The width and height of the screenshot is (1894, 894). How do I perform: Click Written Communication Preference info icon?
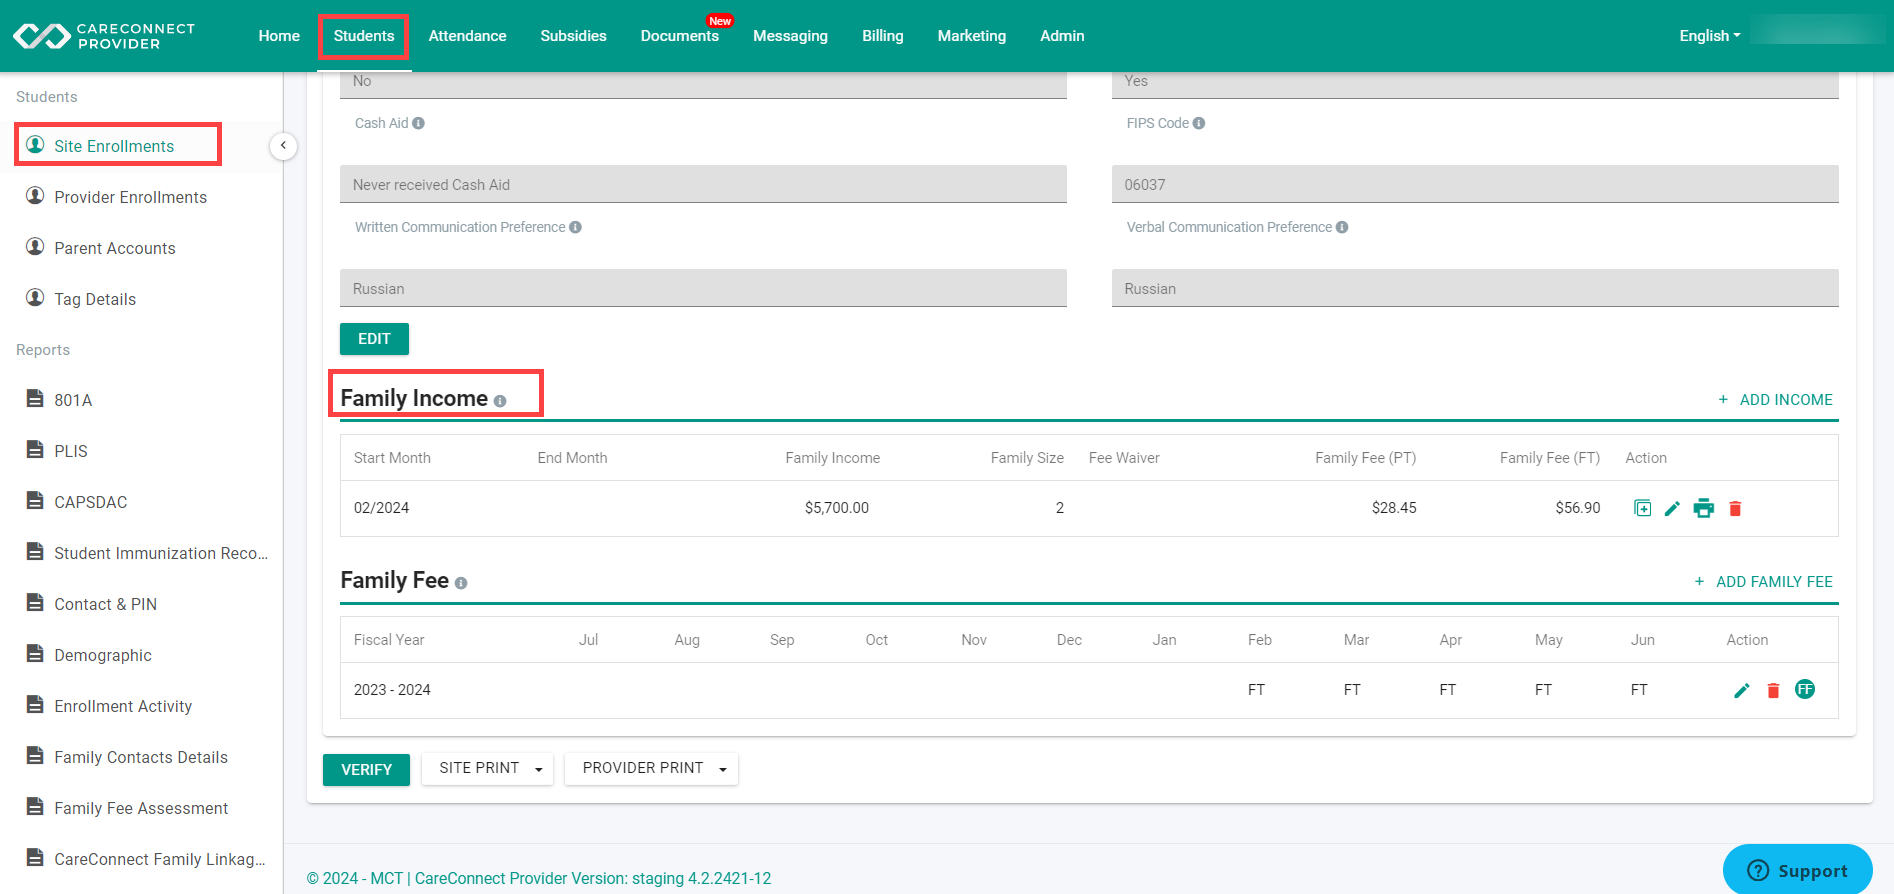tap(576, 227)
